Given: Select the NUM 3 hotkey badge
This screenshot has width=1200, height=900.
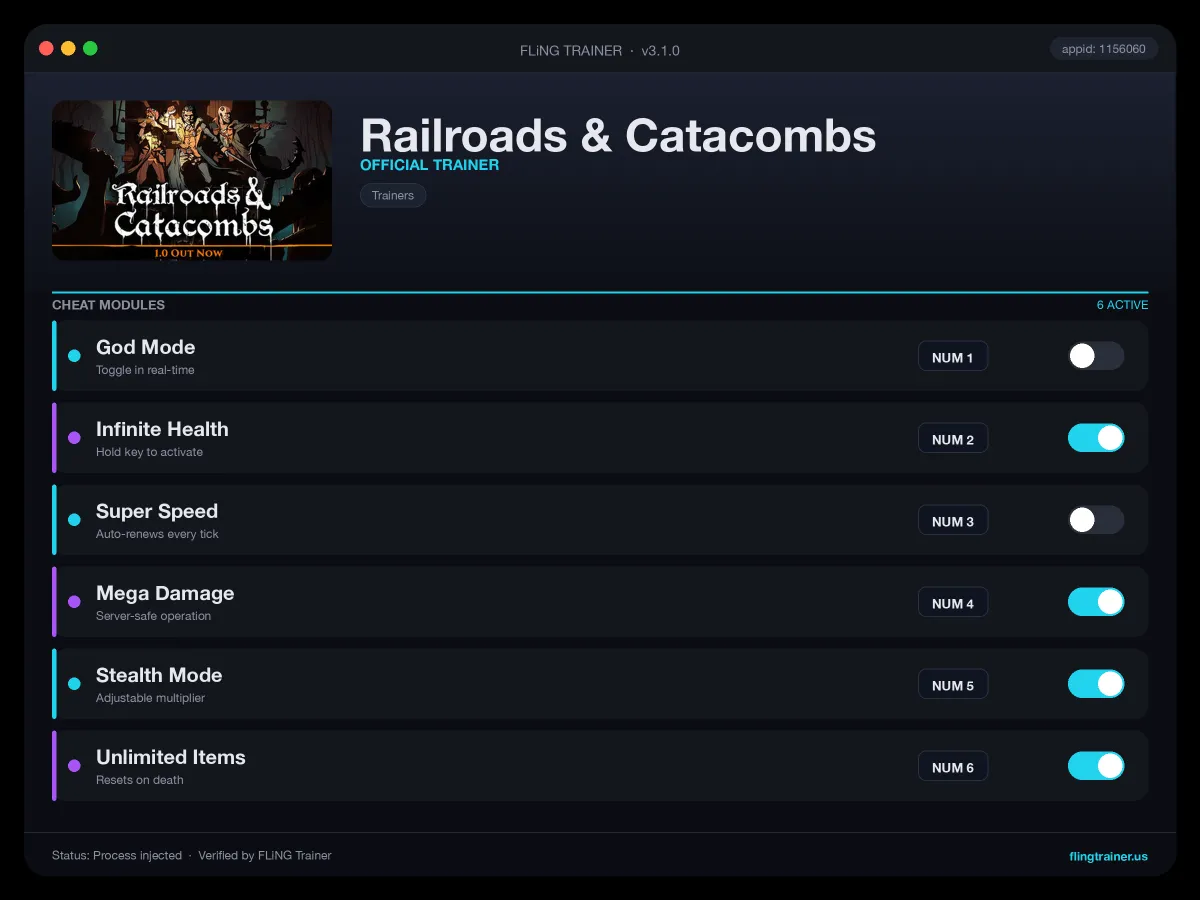Looking at the screenshot, I should (x=953, y=521).
